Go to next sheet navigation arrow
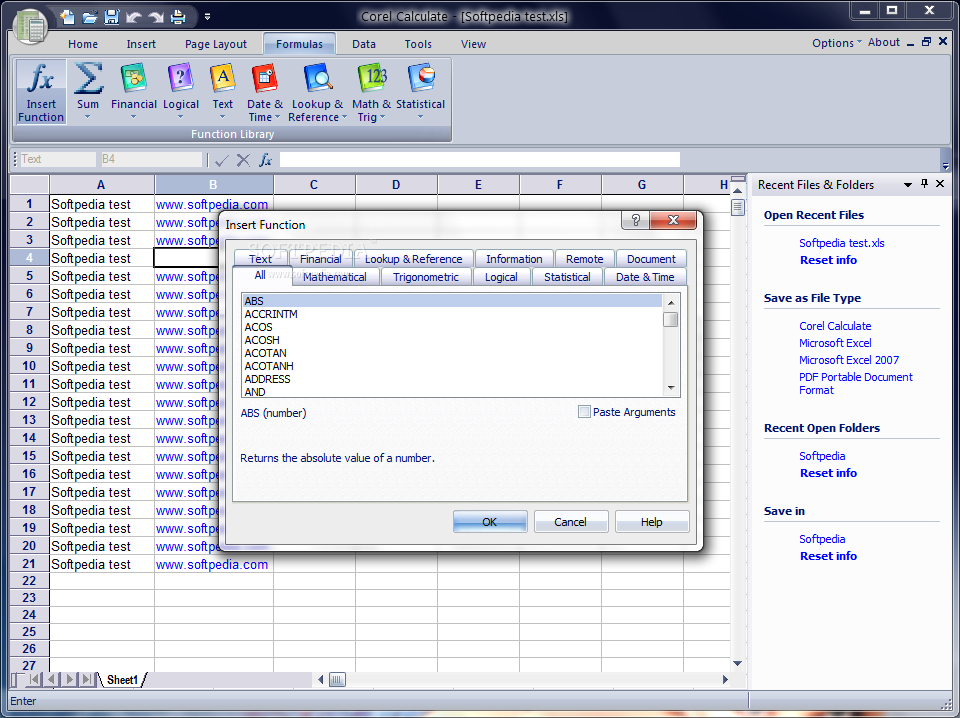960x718 pixels. [70, 679]
